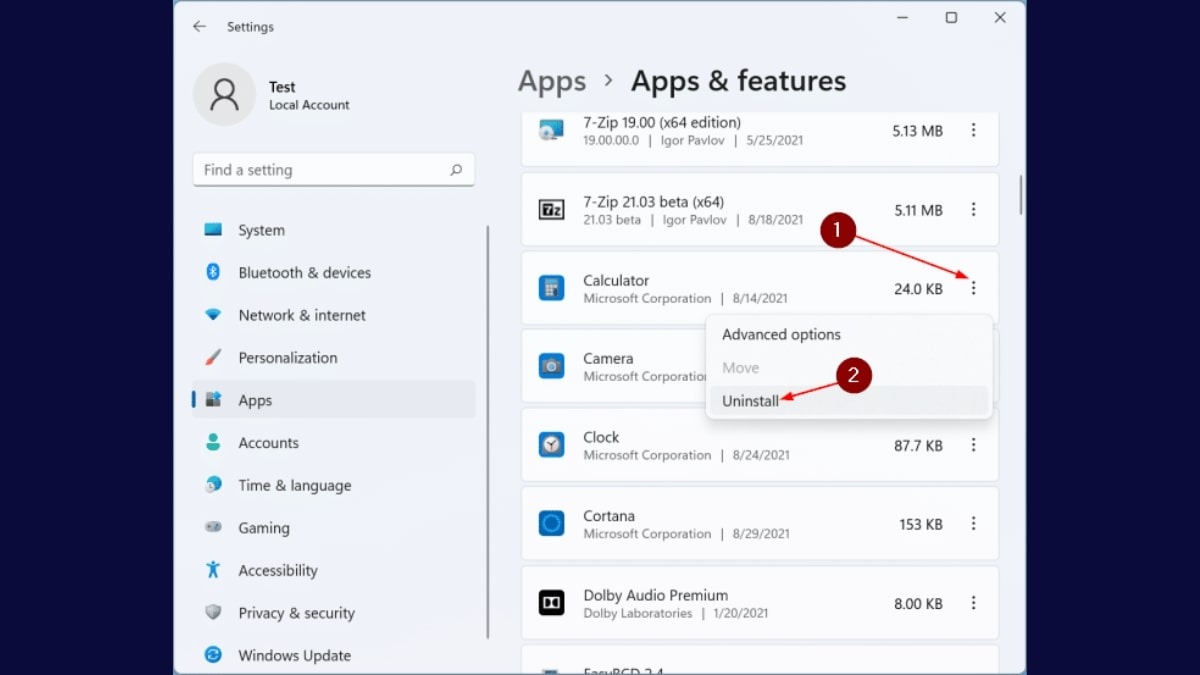Open the three-dot menu for Clock
Viewport: 1200px width, 675px height.
click(973, 445)
